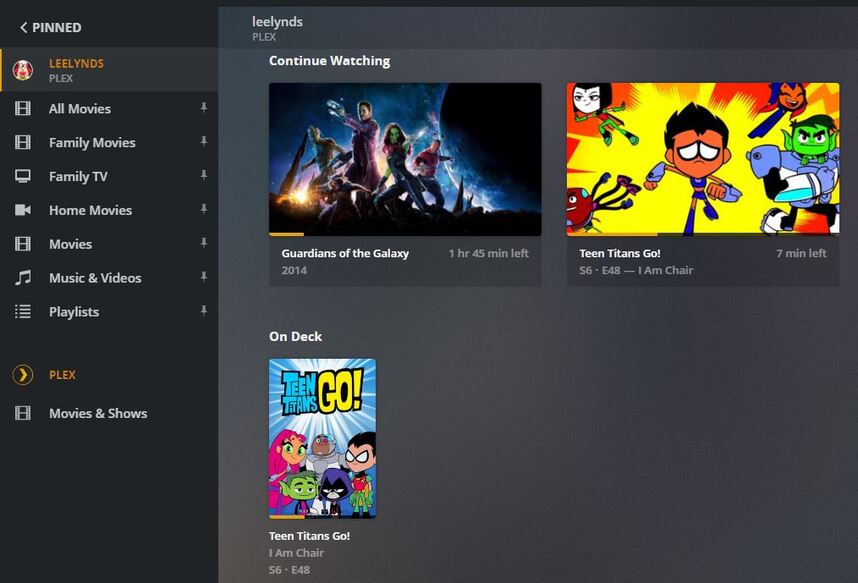
Task: Open Guardians of the Galaxy thumbnail
Action: tap(405, 159)
